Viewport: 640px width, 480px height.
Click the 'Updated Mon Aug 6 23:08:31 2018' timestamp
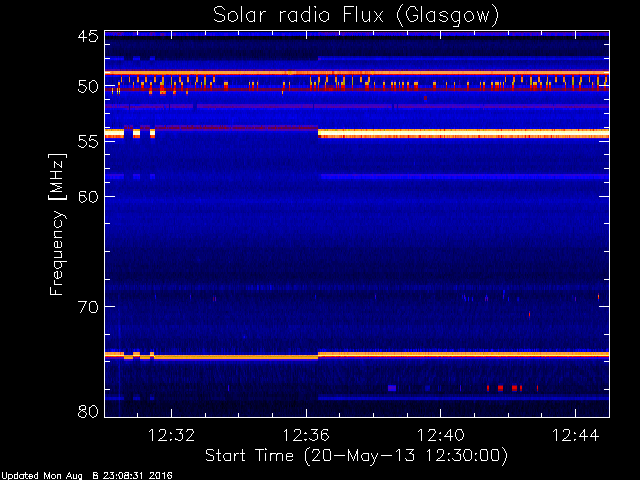pyautogui.click(x=87, y=476)
